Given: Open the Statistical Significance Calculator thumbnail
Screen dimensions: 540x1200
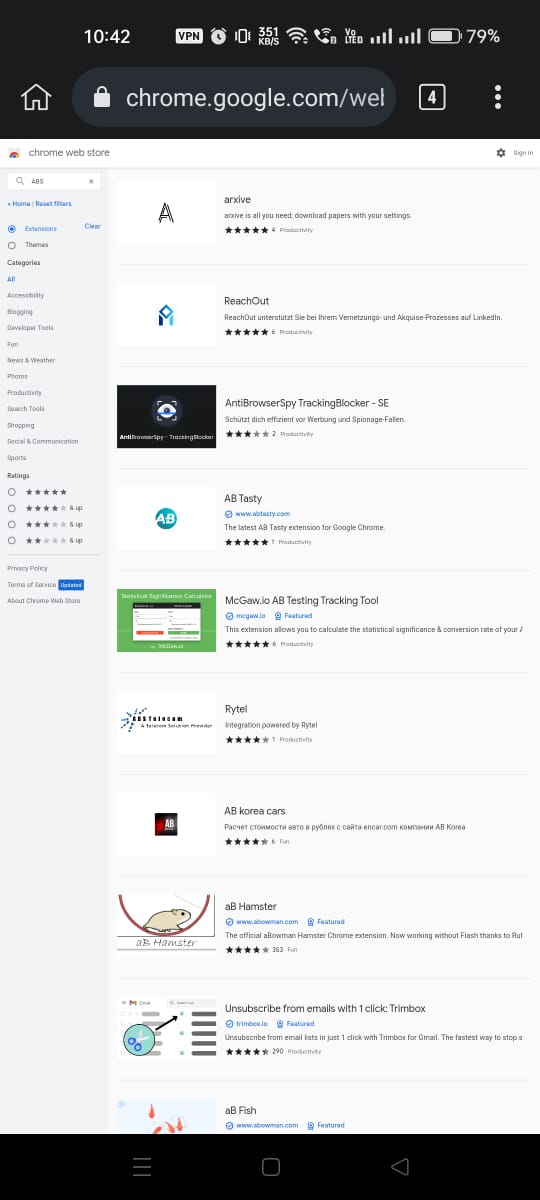Looking at the screenshot, I should (x=166, y=621).
